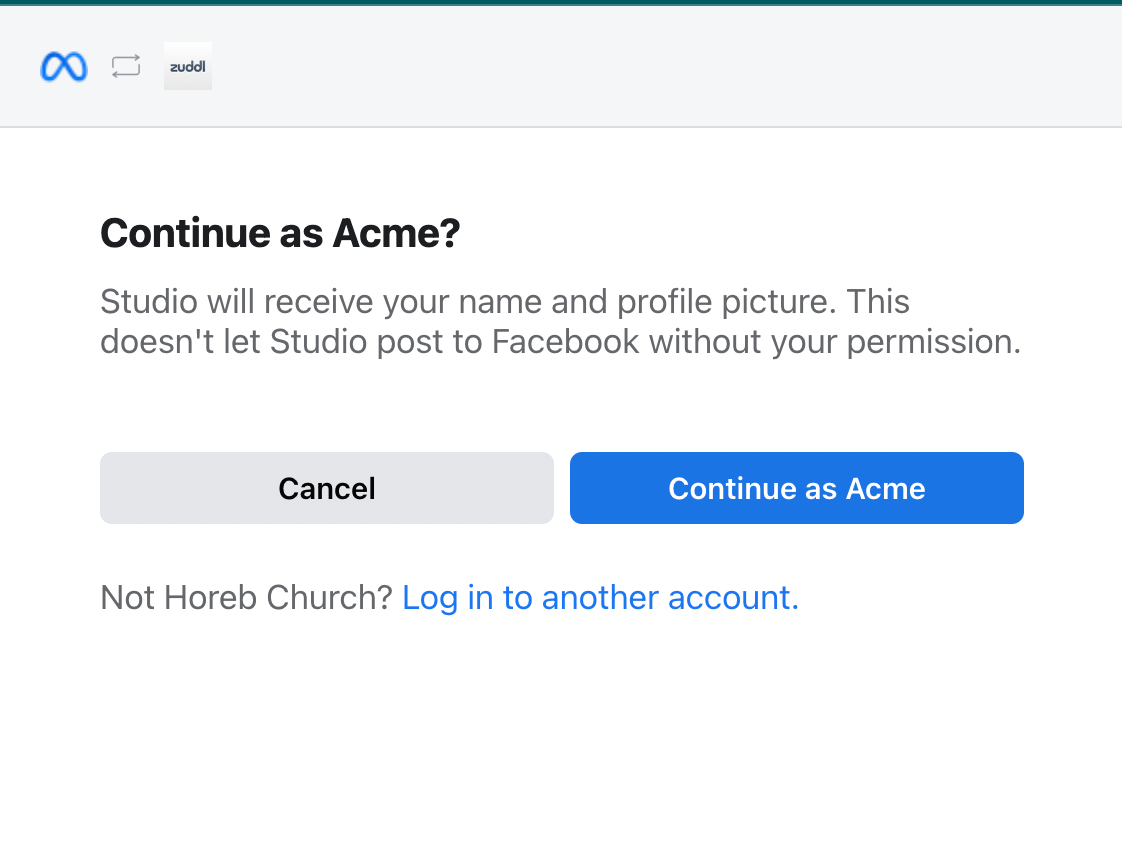Click the looping sync arrows between the logos
This screenshot has width=1122, height=846.
tap(125, 66)
